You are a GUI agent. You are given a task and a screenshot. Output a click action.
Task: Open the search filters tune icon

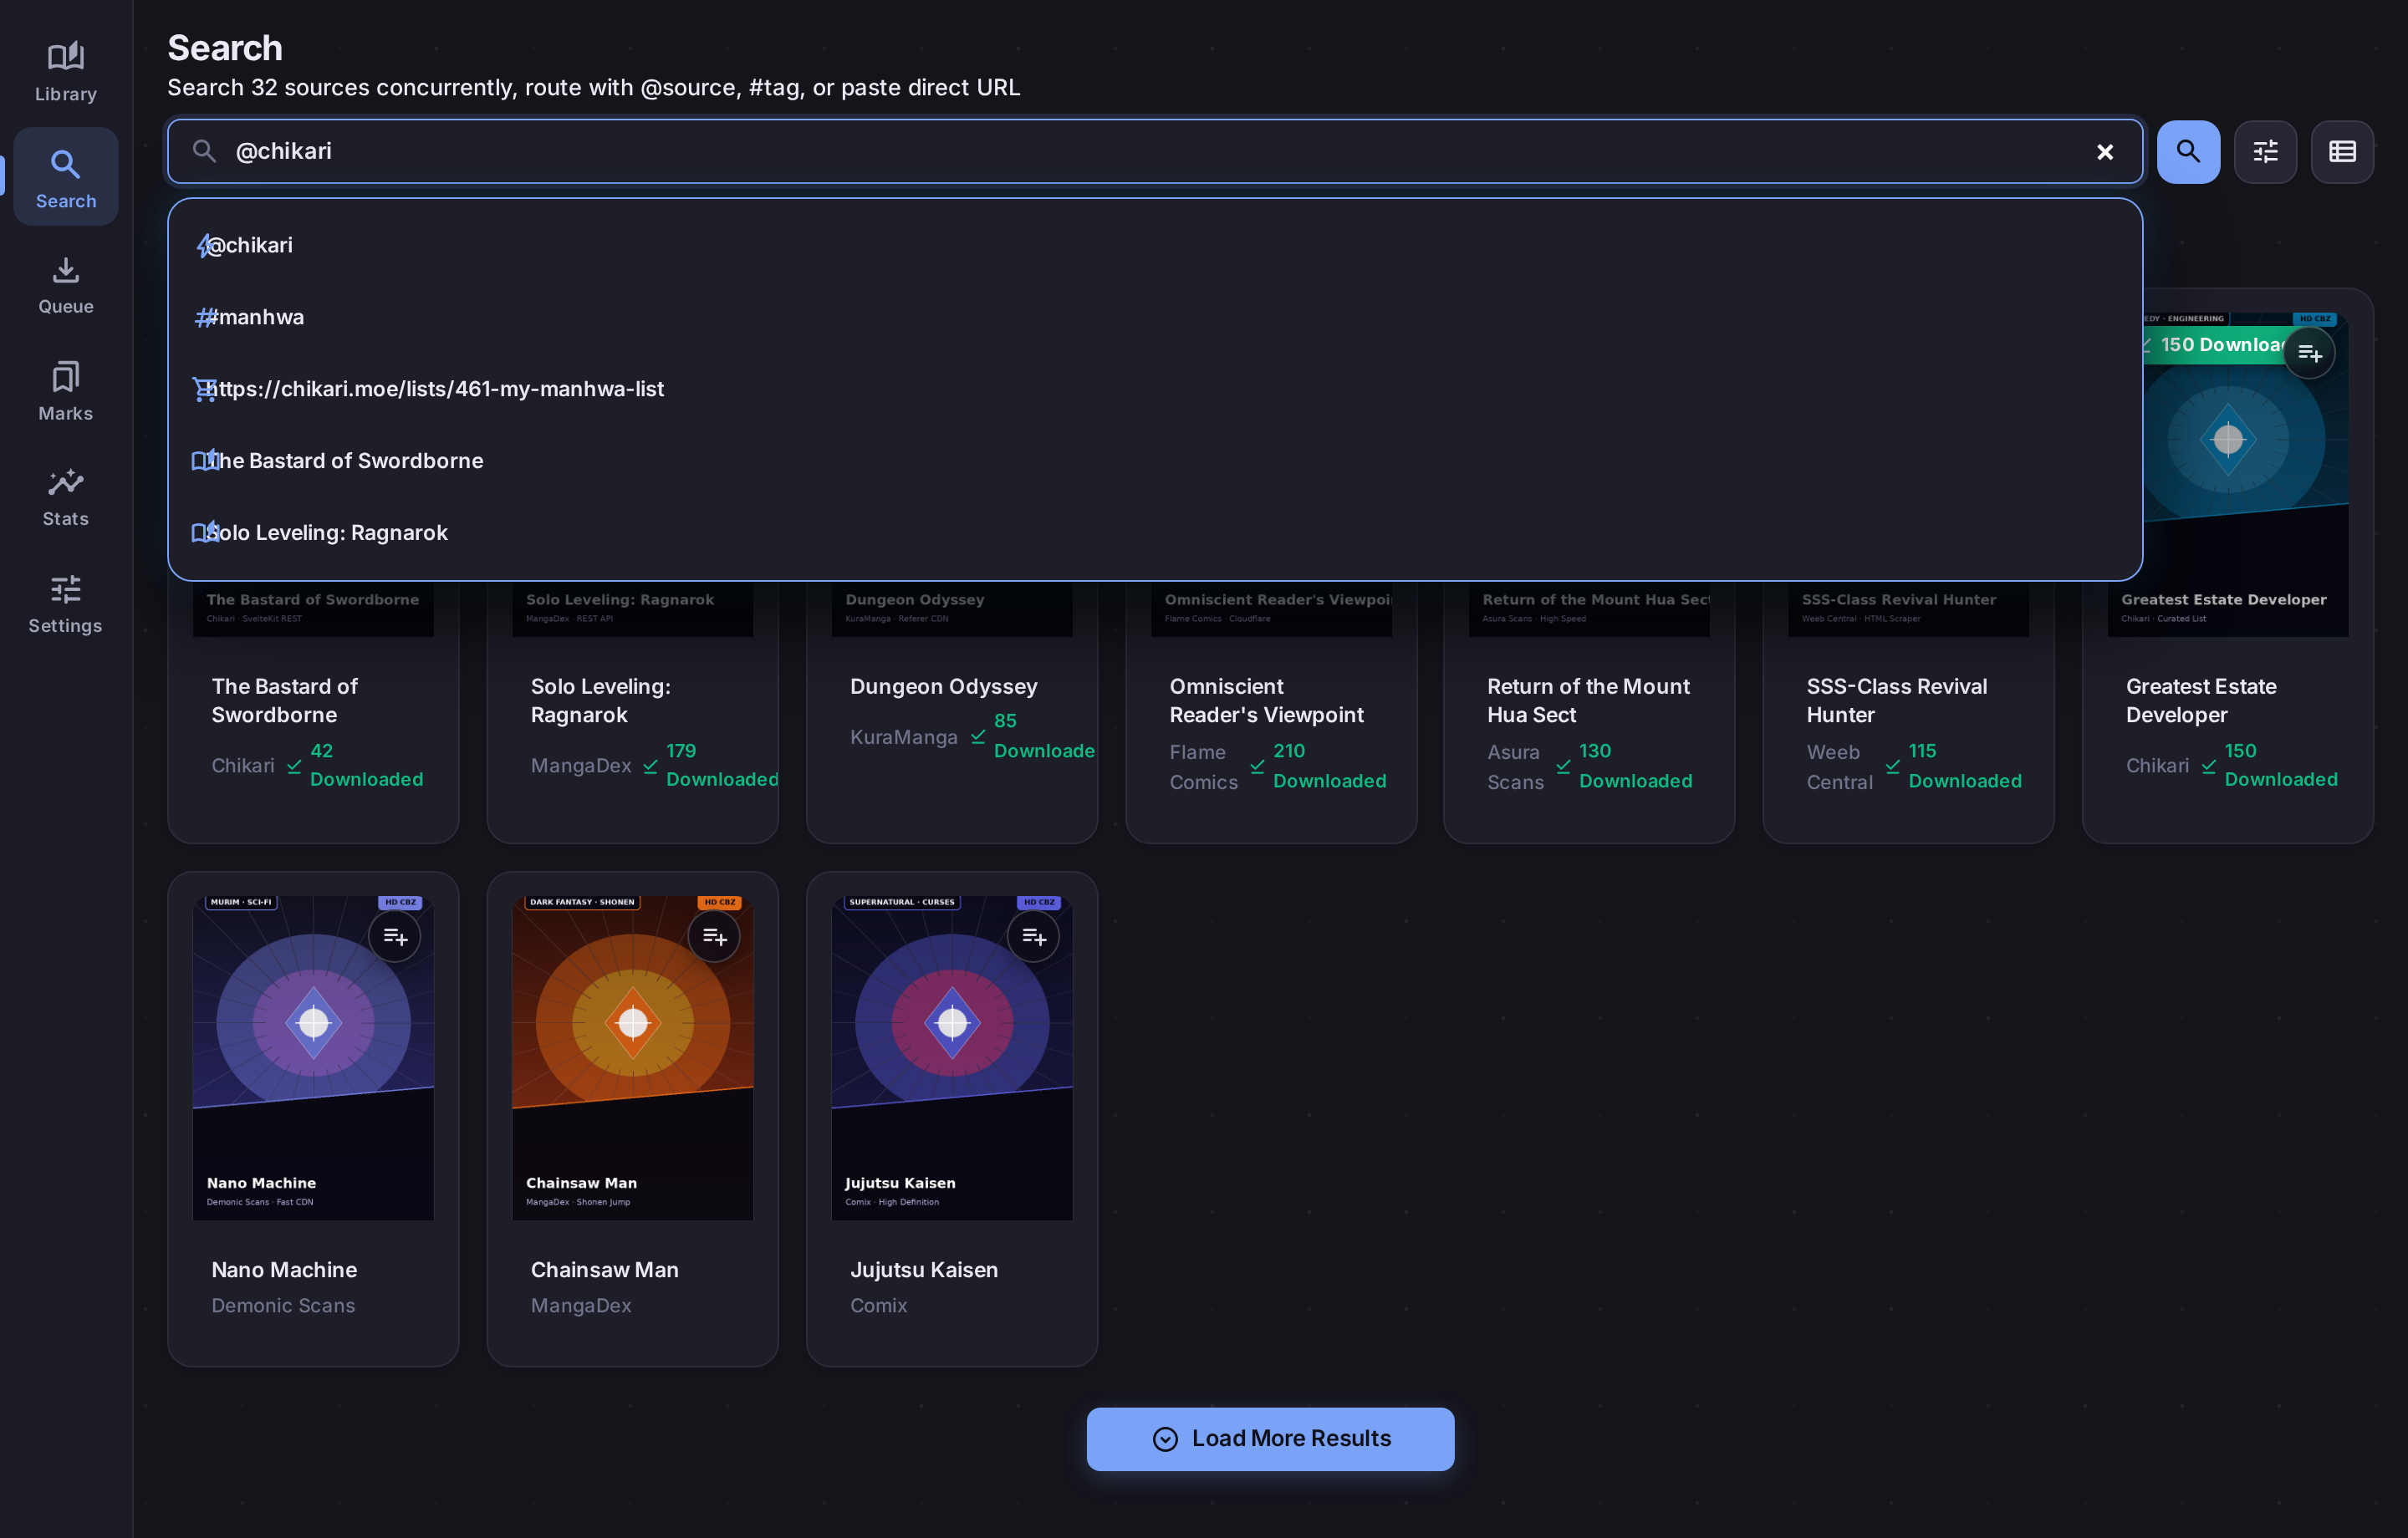2265,152
